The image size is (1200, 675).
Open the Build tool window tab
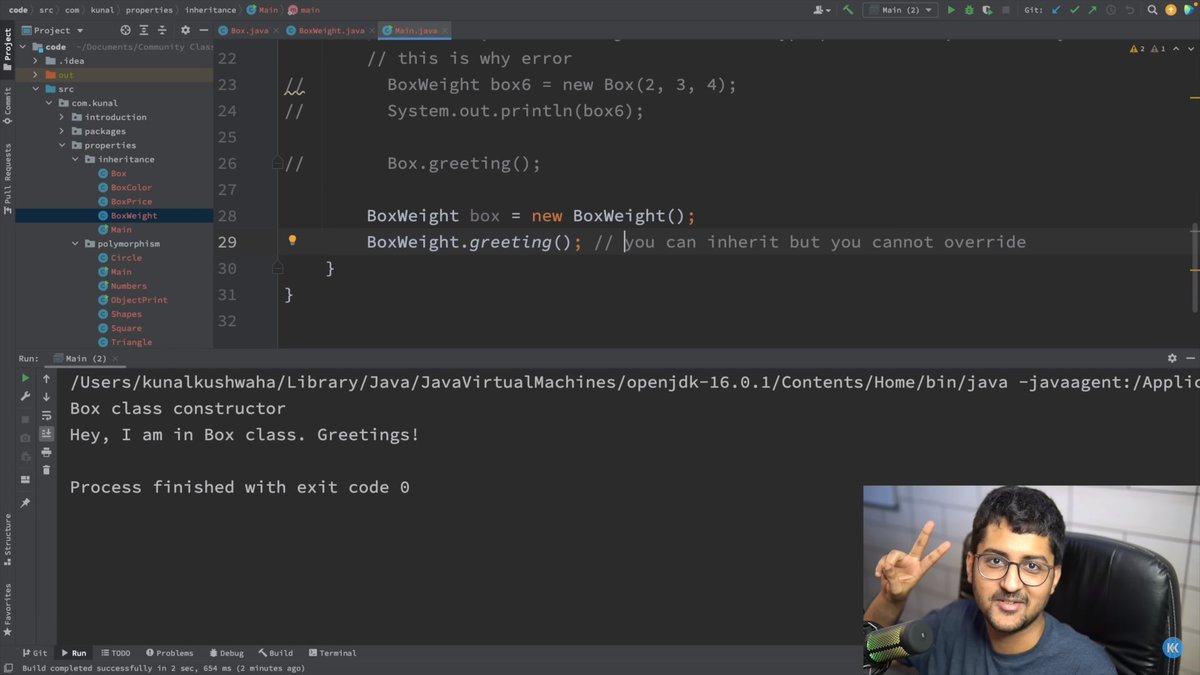click(275, 653)
